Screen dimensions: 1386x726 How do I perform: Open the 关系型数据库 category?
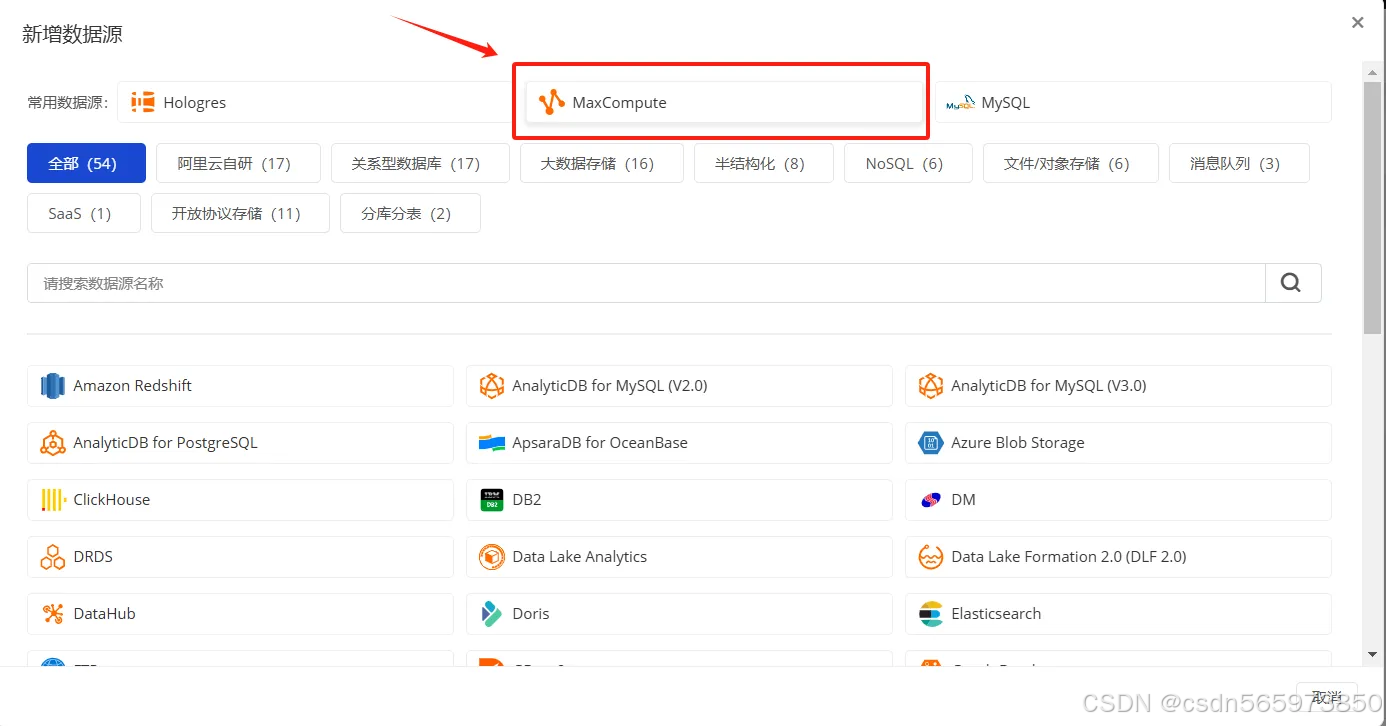[x=420, y=162]
